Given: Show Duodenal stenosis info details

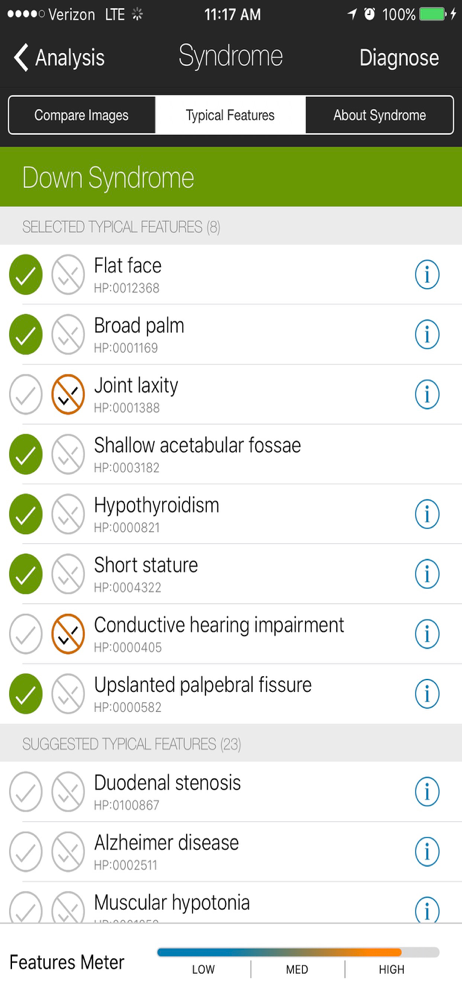Looking at the screenshot, I should (x=427, y=792).
